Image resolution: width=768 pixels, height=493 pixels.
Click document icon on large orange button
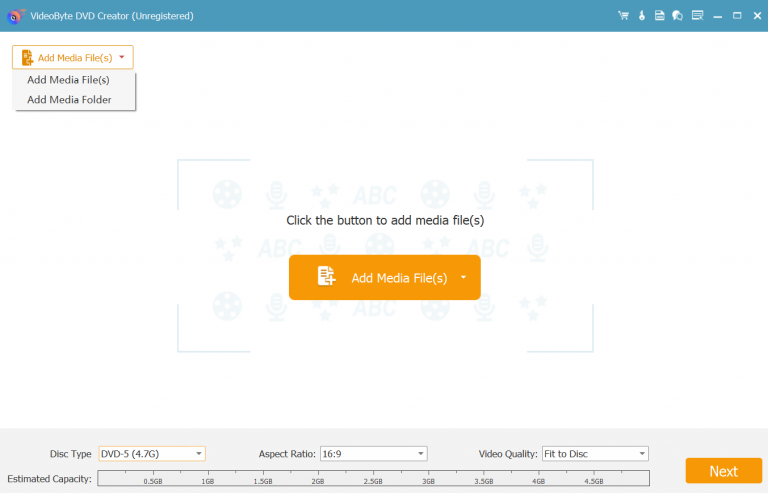[326, 277]
